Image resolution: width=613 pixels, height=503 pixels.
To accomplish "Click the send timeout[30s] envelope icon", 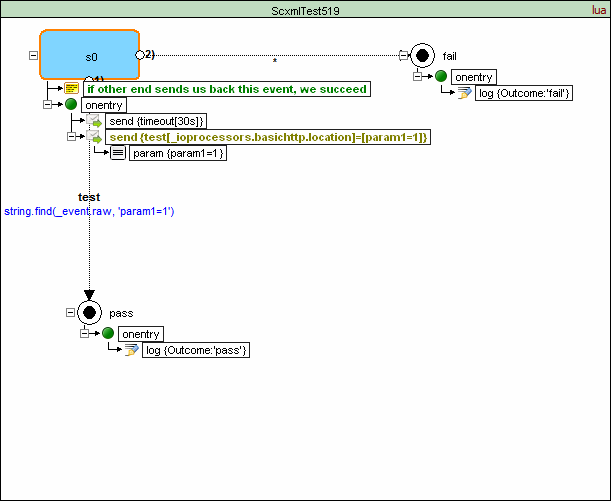I will click(x=94, y=121).
